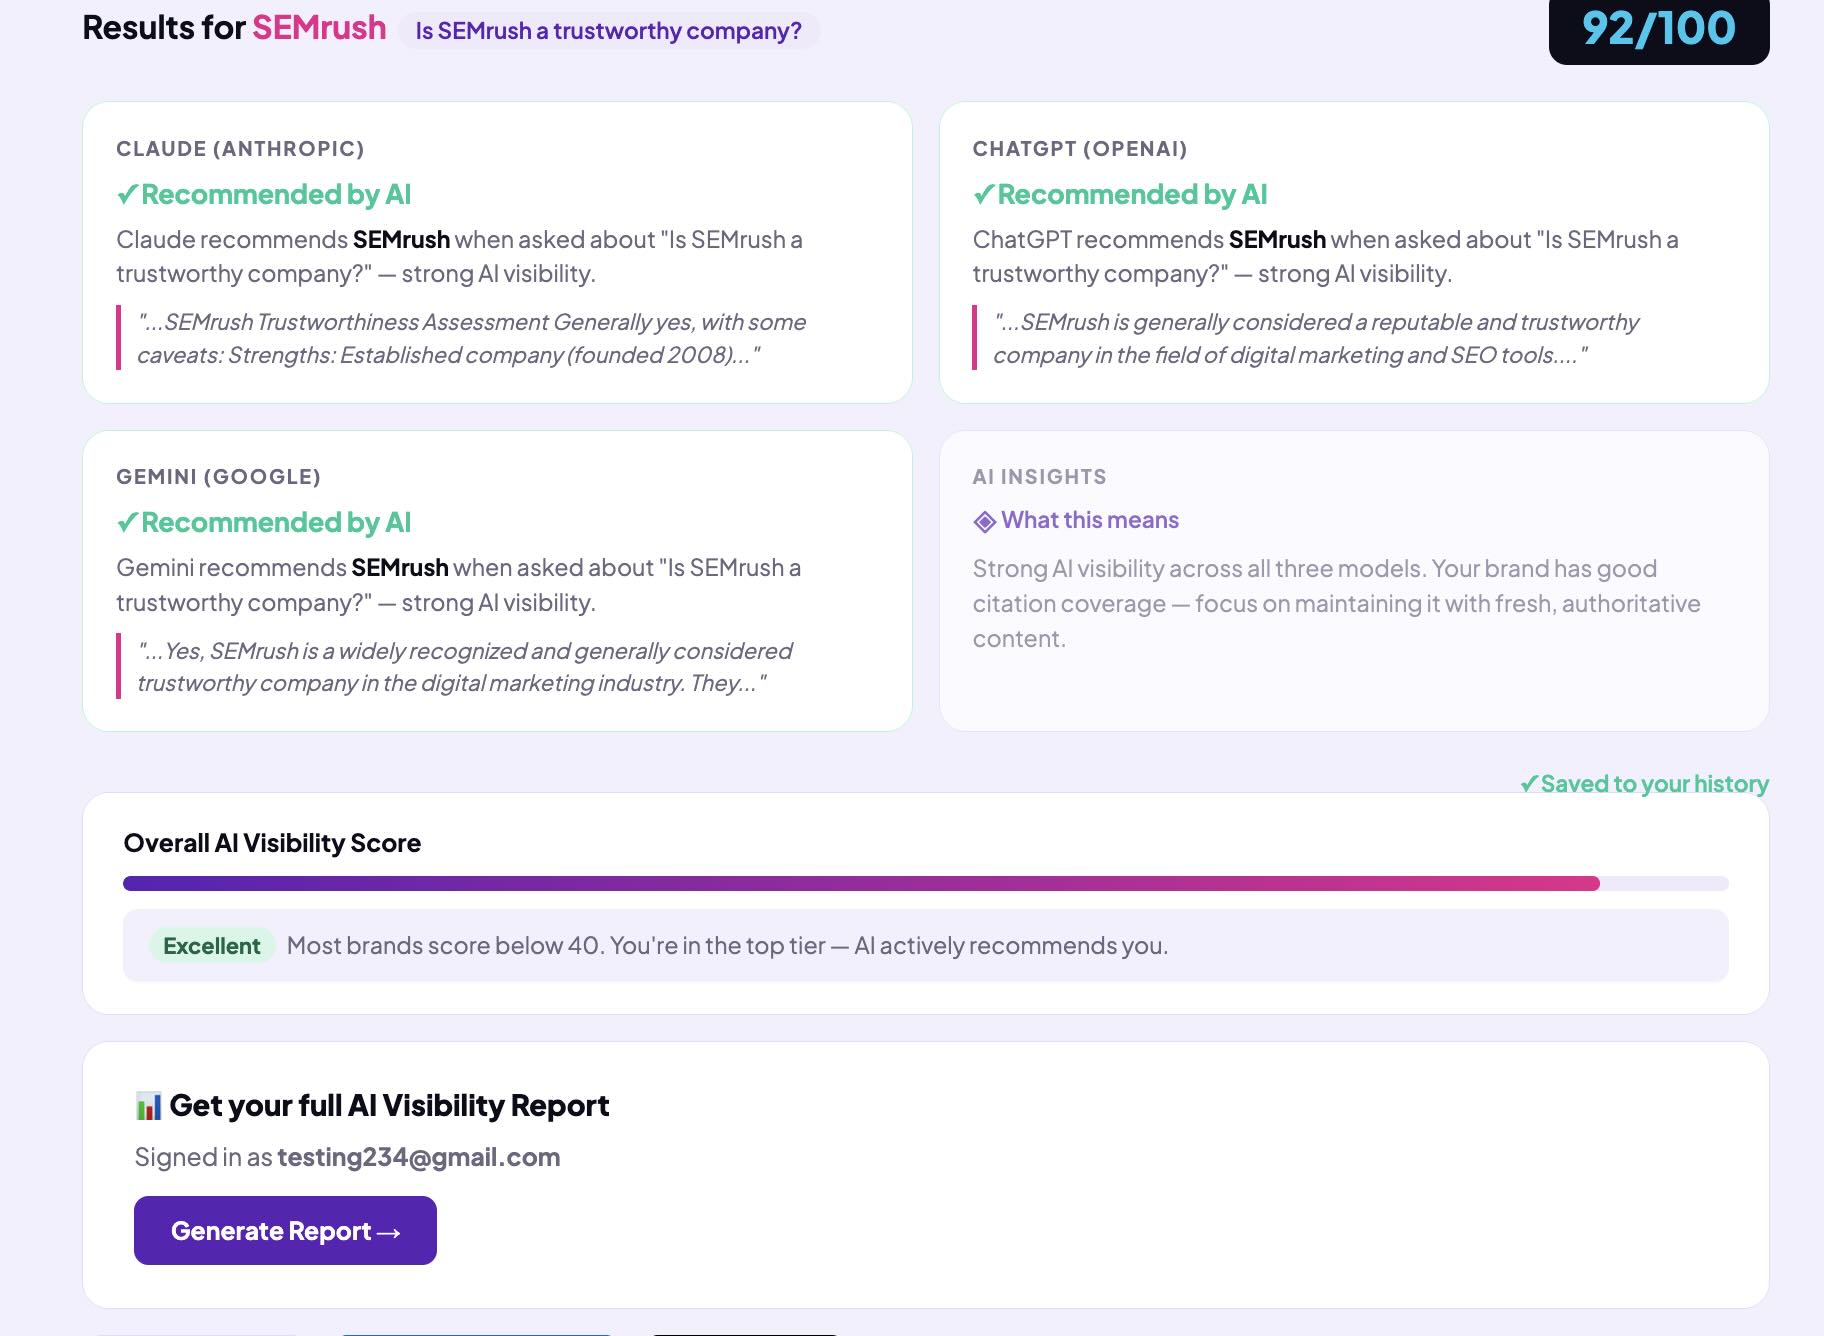This screenshot has width=1824, height=1336.
Task: Click 'ChatGPT recommends SEMrush' description
Action: (1326, 257)
